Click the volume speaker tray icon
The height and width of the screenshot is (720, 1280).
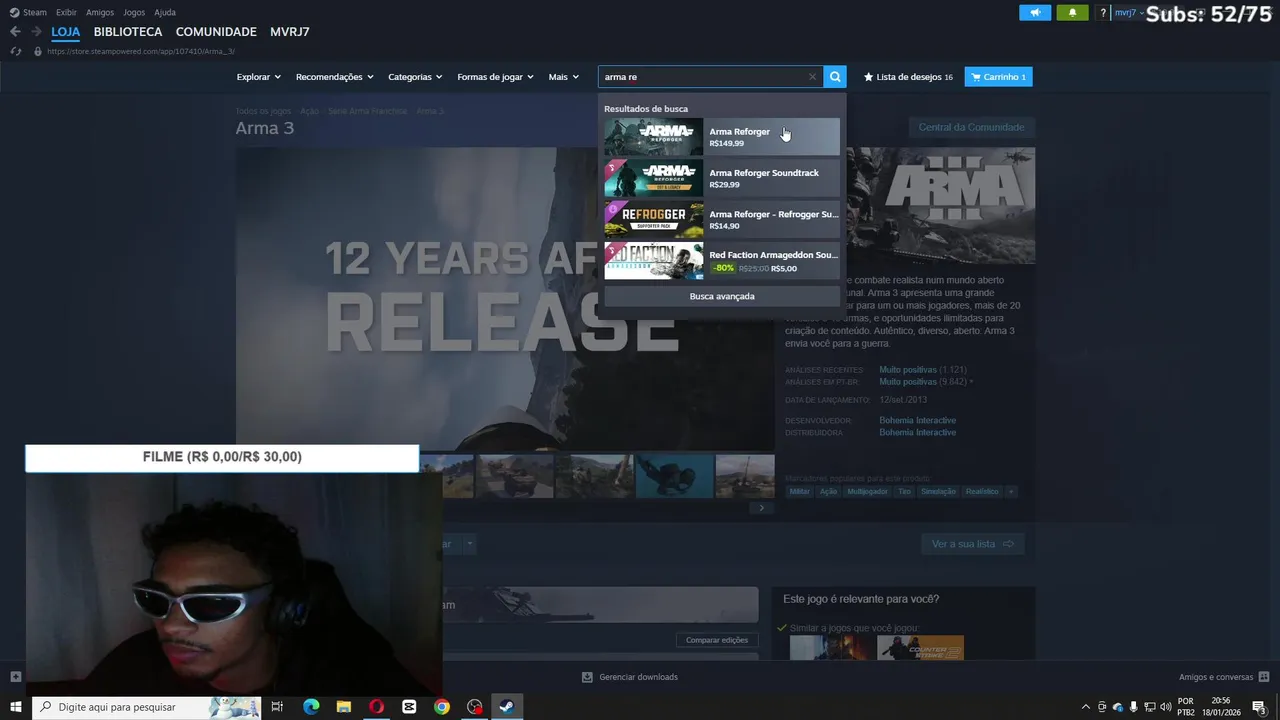(1166, 707)
